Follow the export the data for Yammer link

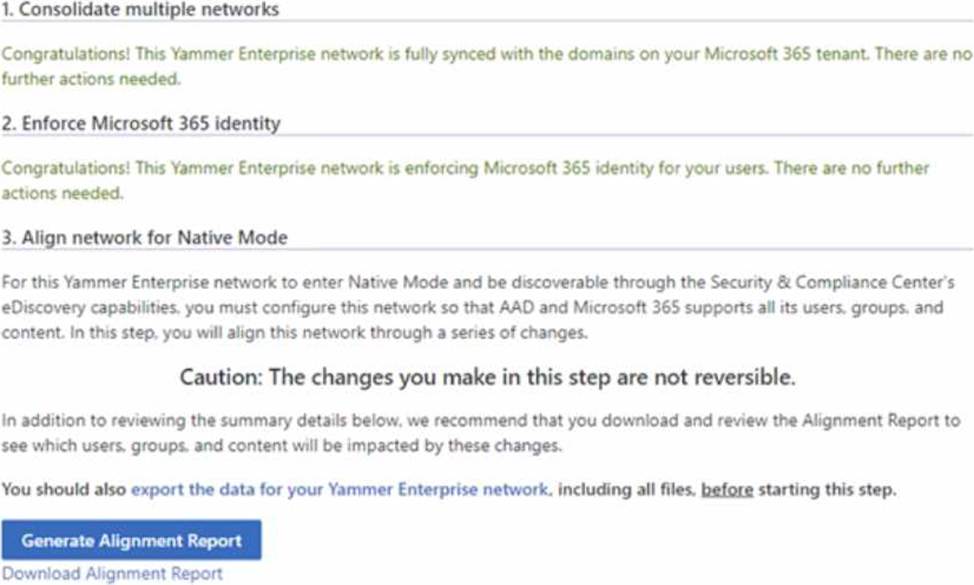340,489
